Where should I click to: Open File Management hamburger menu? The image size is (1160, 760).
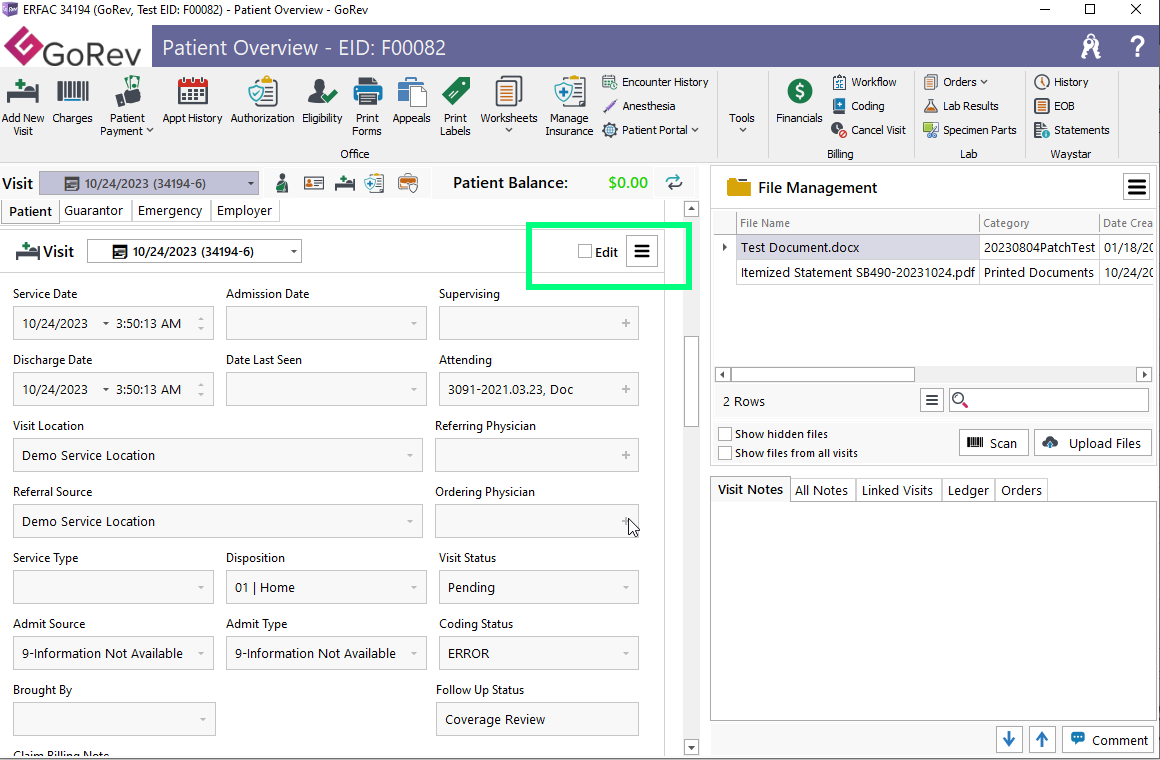coord(1136,187)
